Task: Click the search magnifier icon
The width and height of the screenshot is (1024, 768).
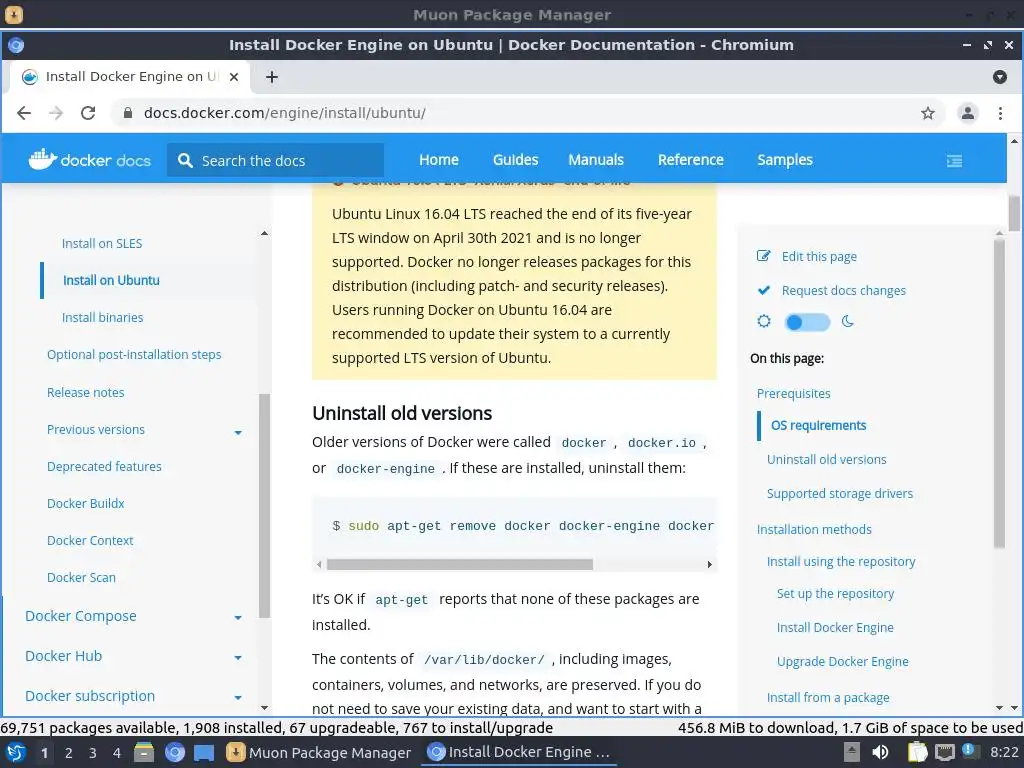Action: tap(185, 161)
